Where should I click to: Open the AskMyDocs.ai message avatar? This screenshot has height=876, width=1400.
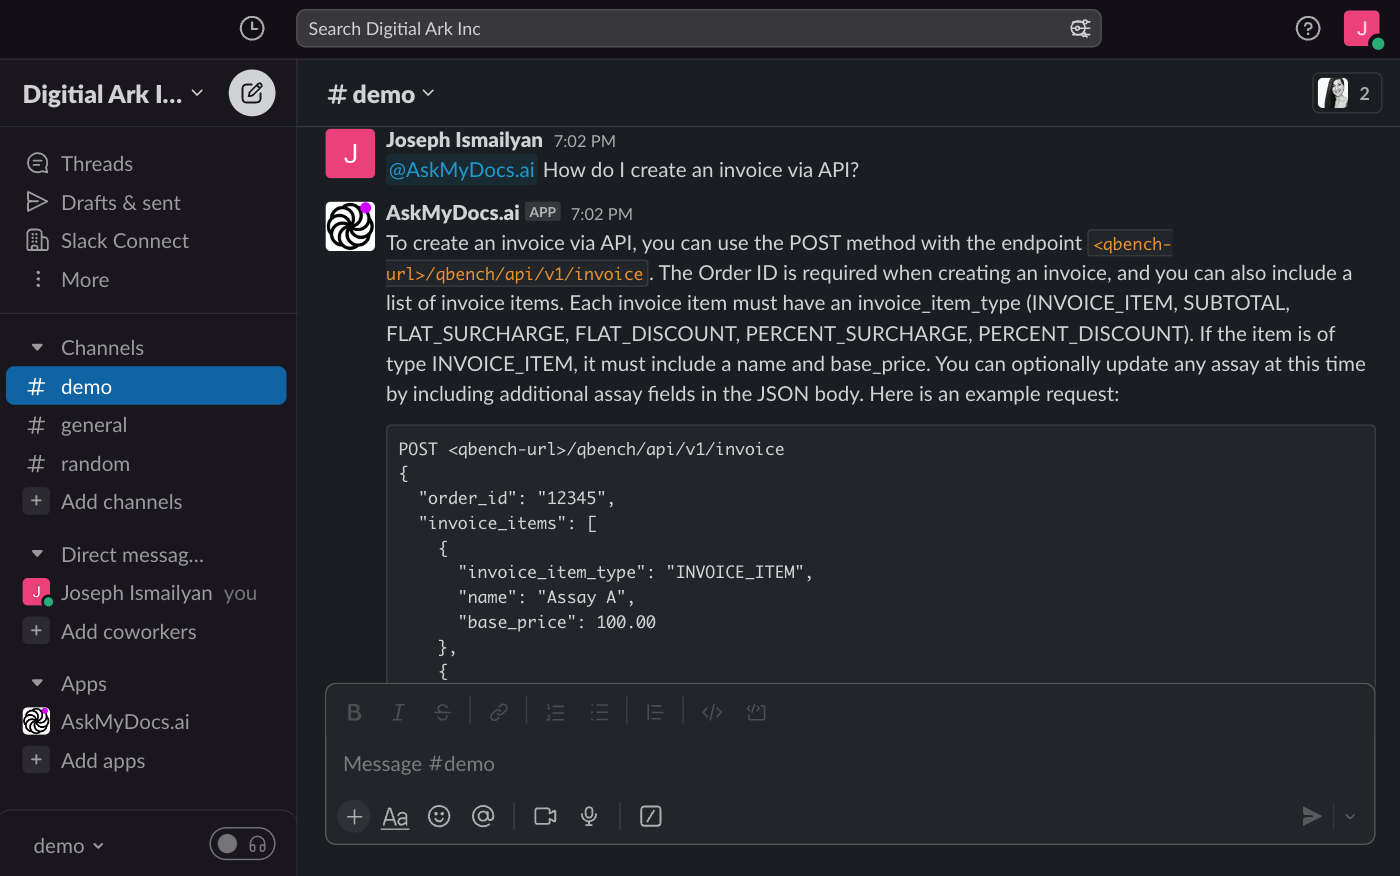coord(350,226)
